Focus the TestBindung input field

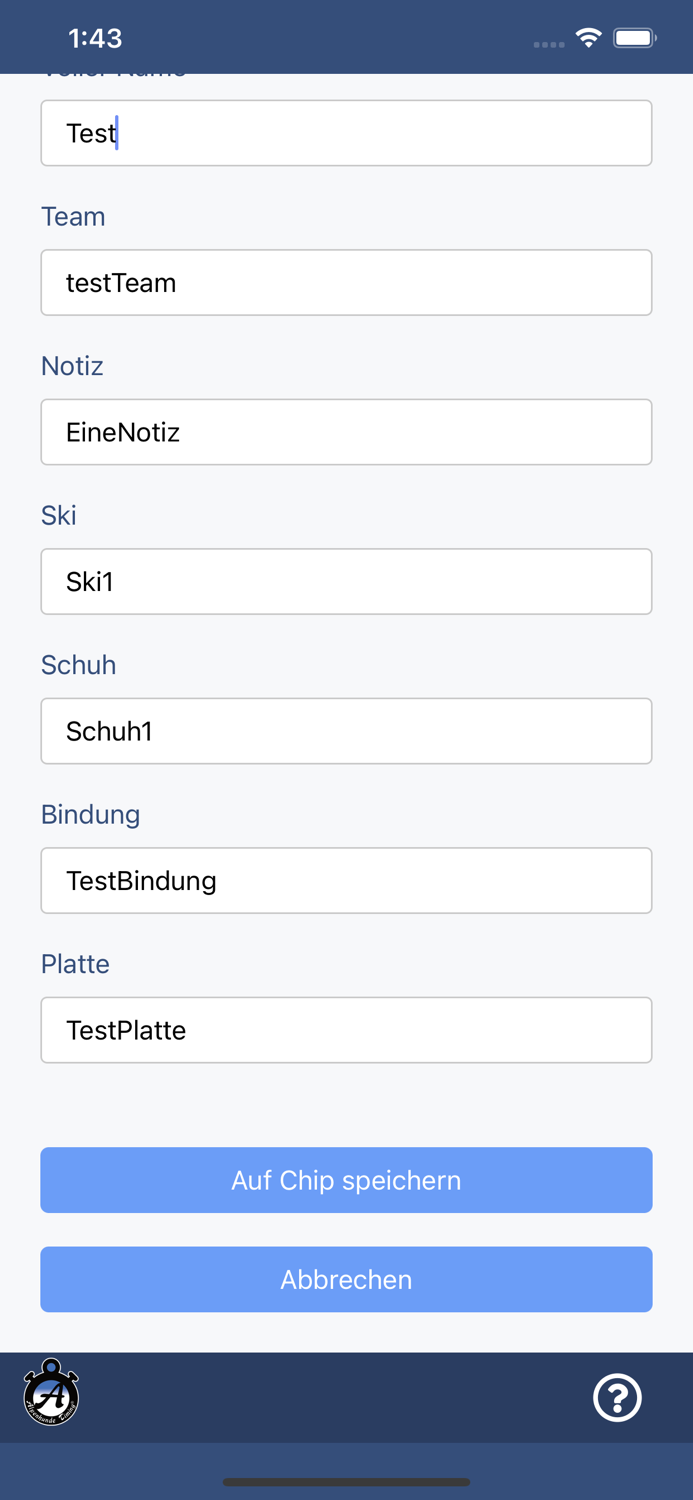[346, 881]
